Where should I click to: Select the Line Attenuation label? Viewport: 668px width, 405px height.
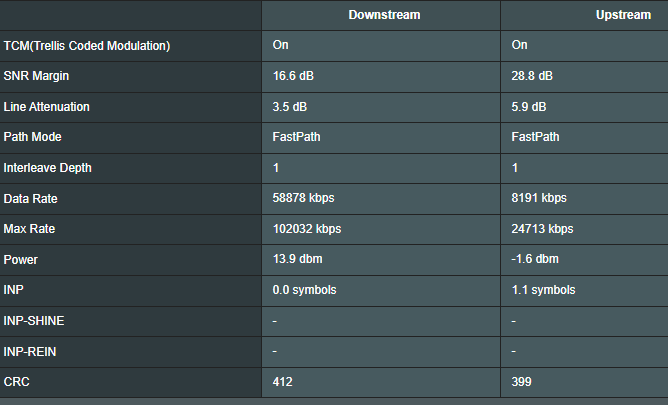46,106
